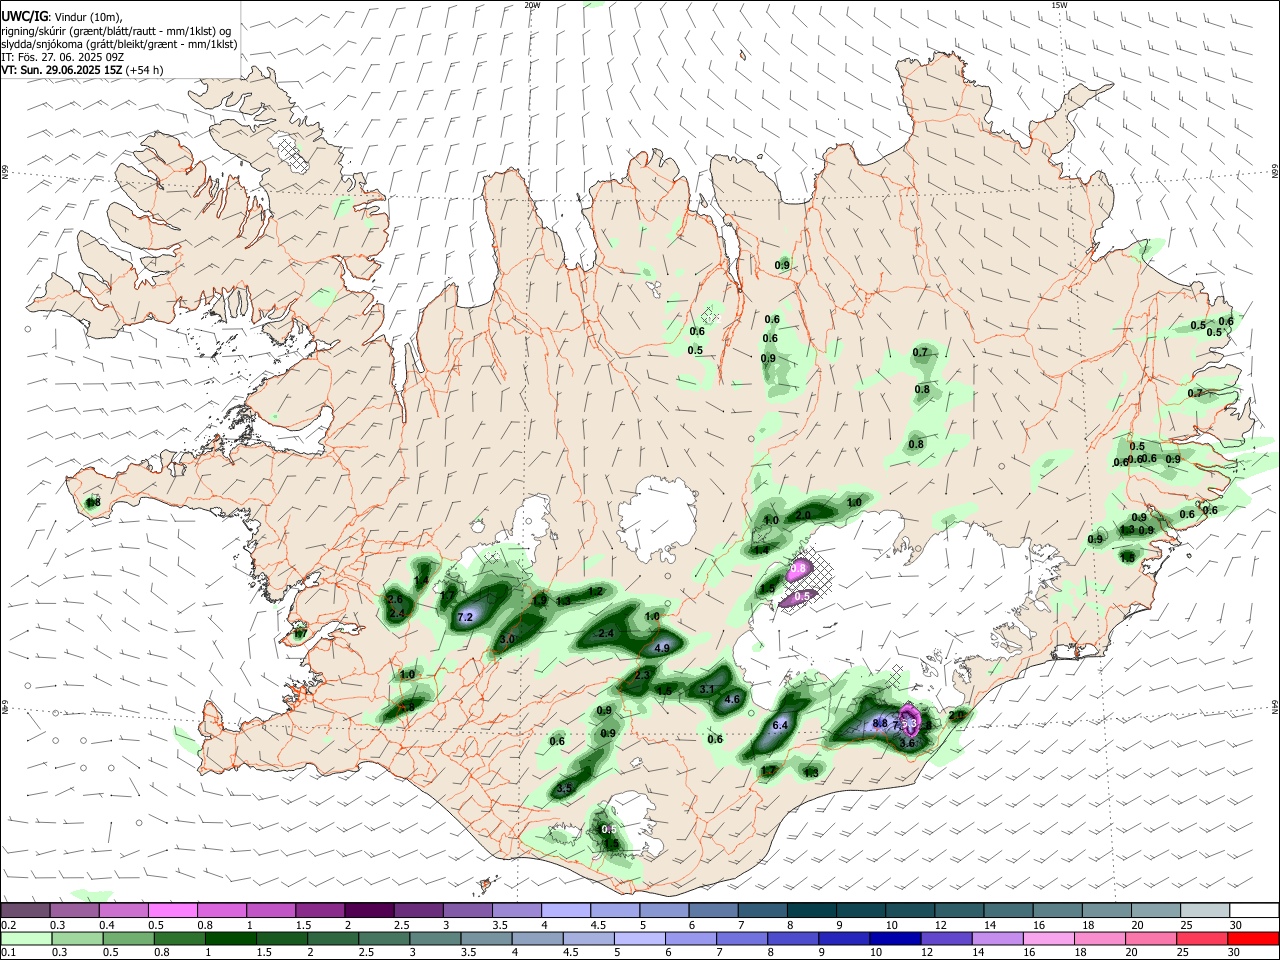Select the 'slydda/snjókoma (grátt/bleikt/grænt' description line

[x=119, y=44]
